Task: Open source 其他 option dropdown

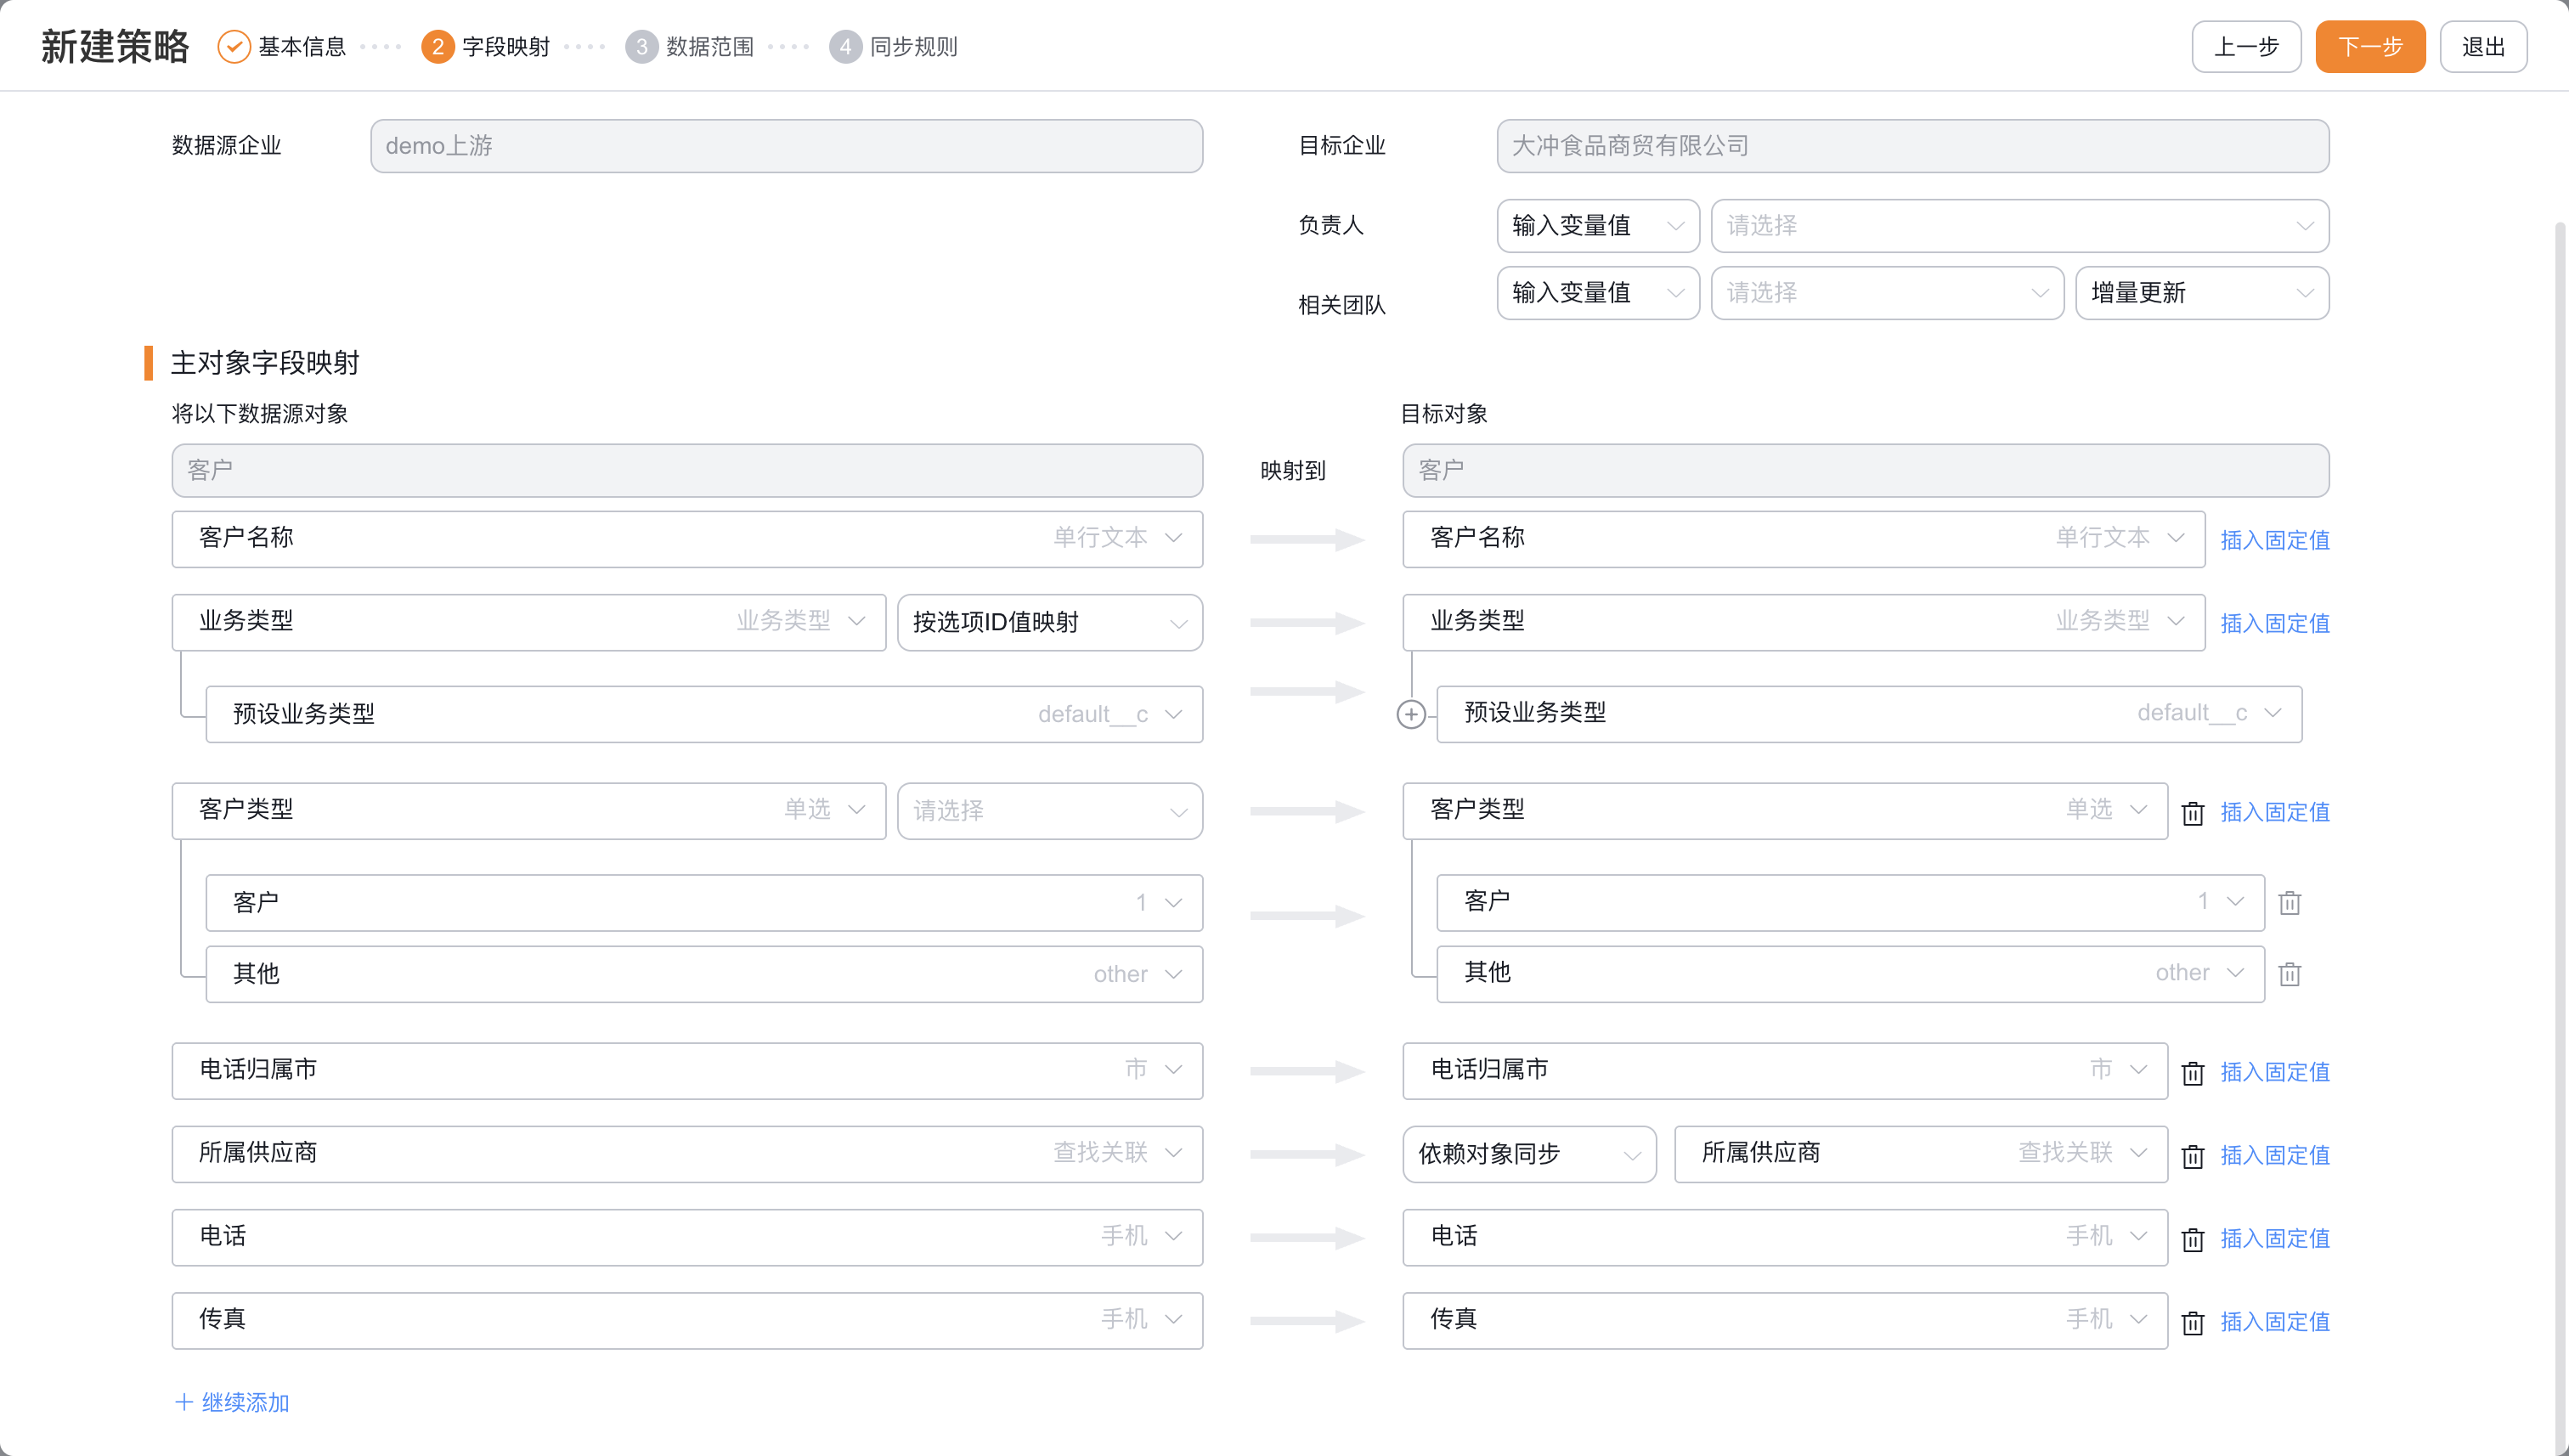Action: (704, 974)
